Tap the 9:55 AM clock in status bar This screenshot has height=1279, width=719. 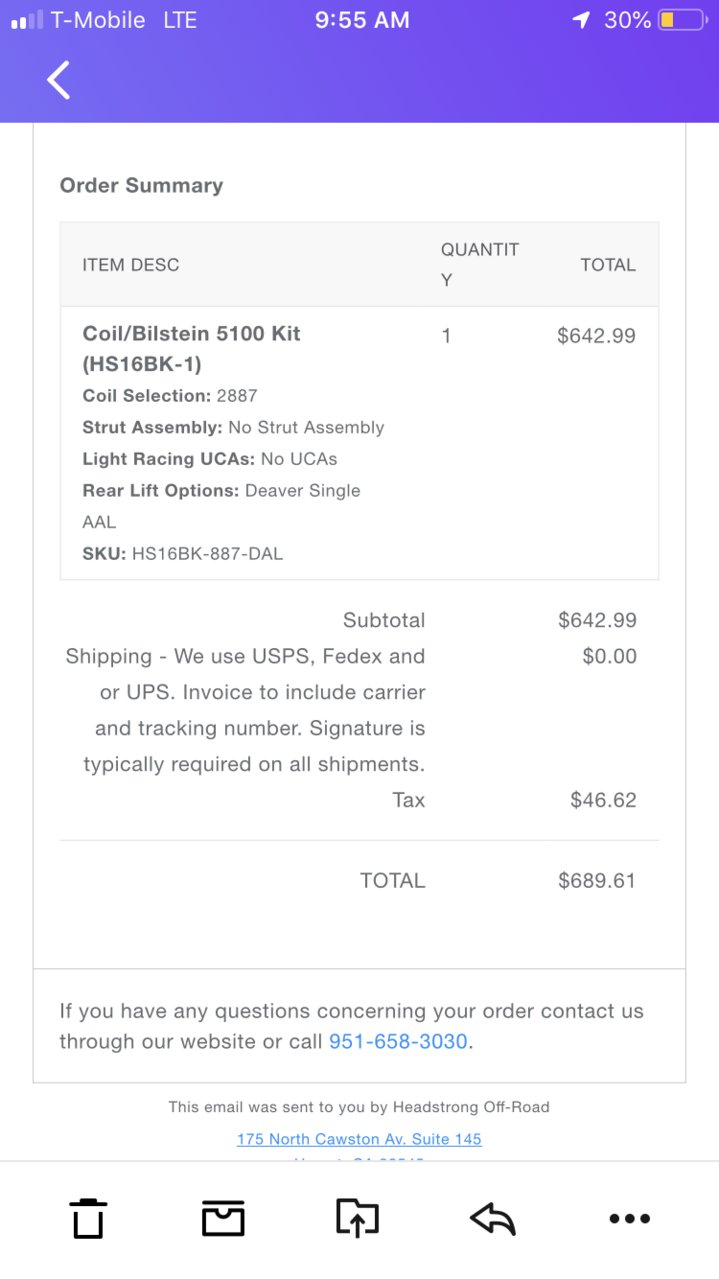click(362, 20)
